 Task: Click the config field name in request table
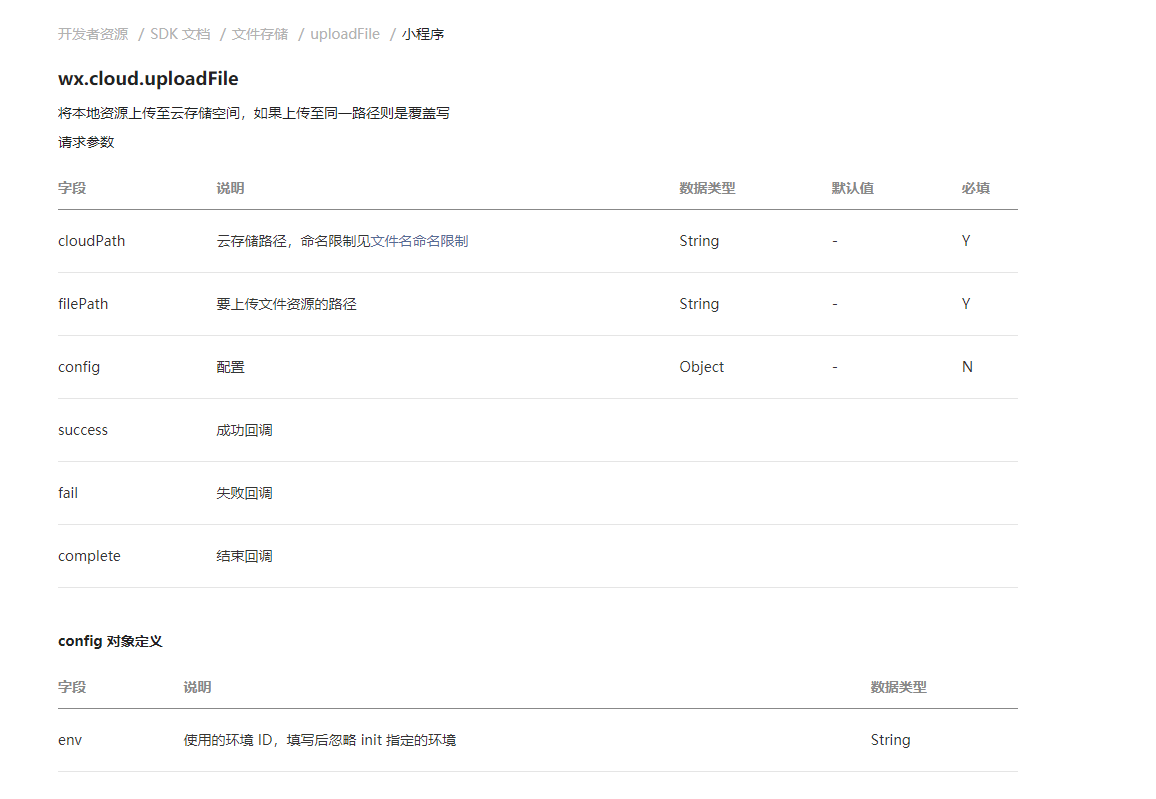(79, 367)
